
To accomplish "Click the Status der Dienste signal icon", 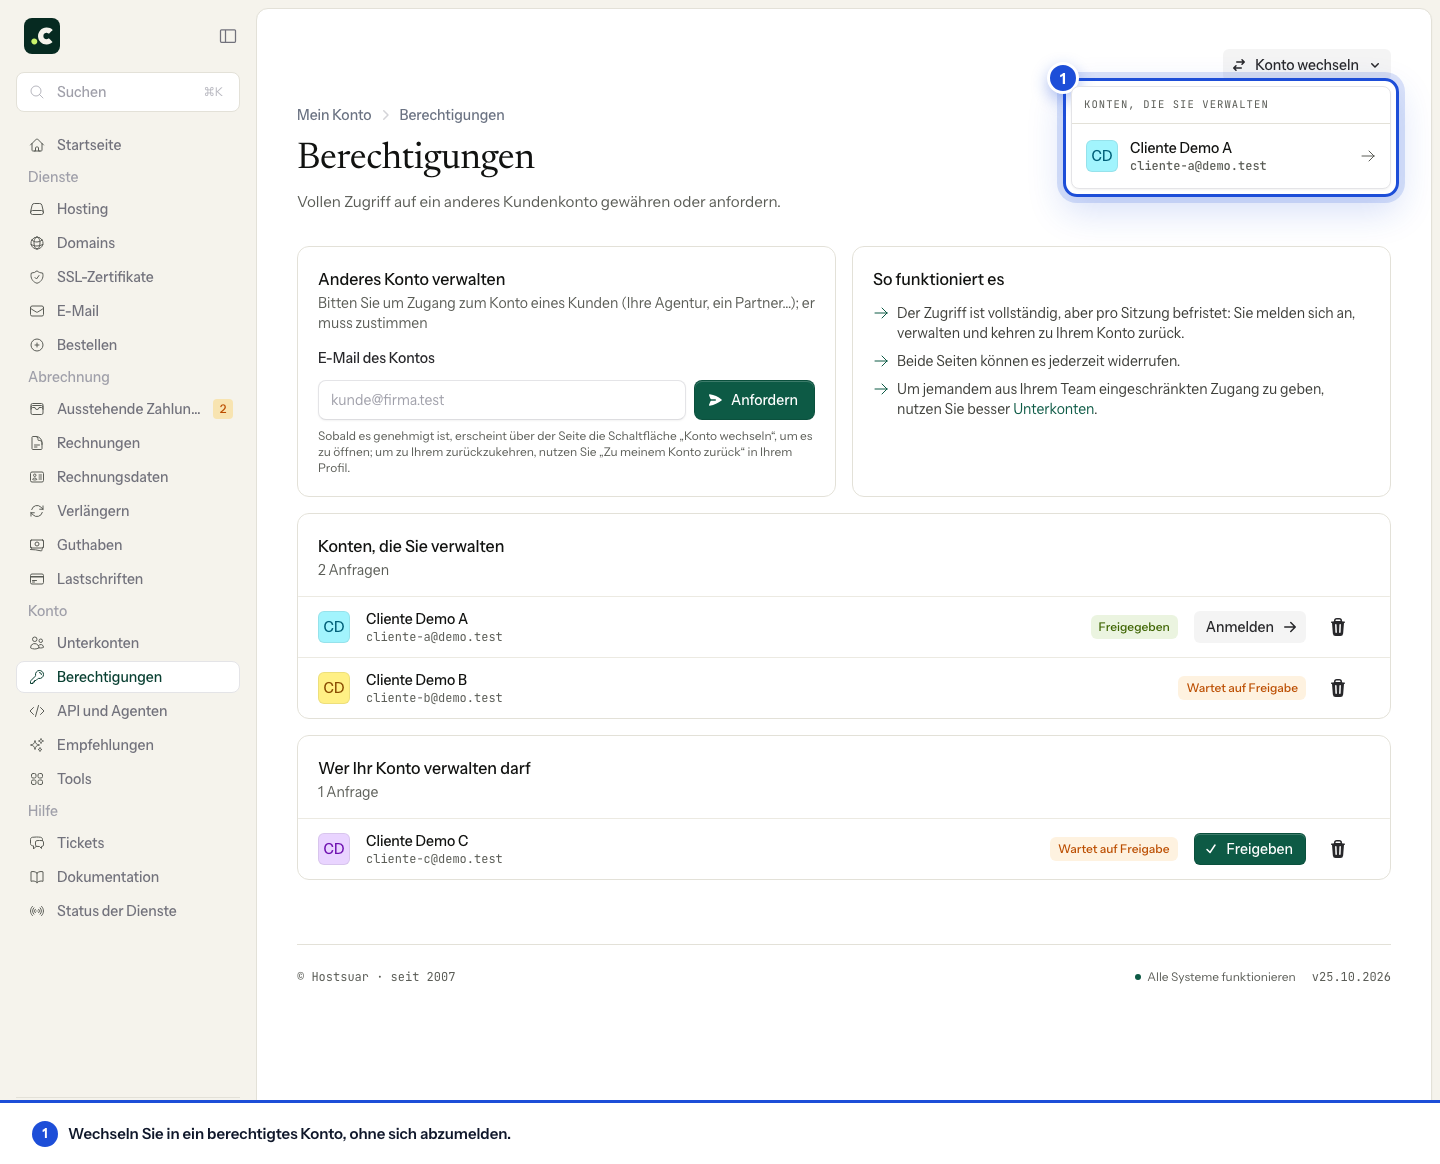I will pyautogui.click(x=37, y=911).
